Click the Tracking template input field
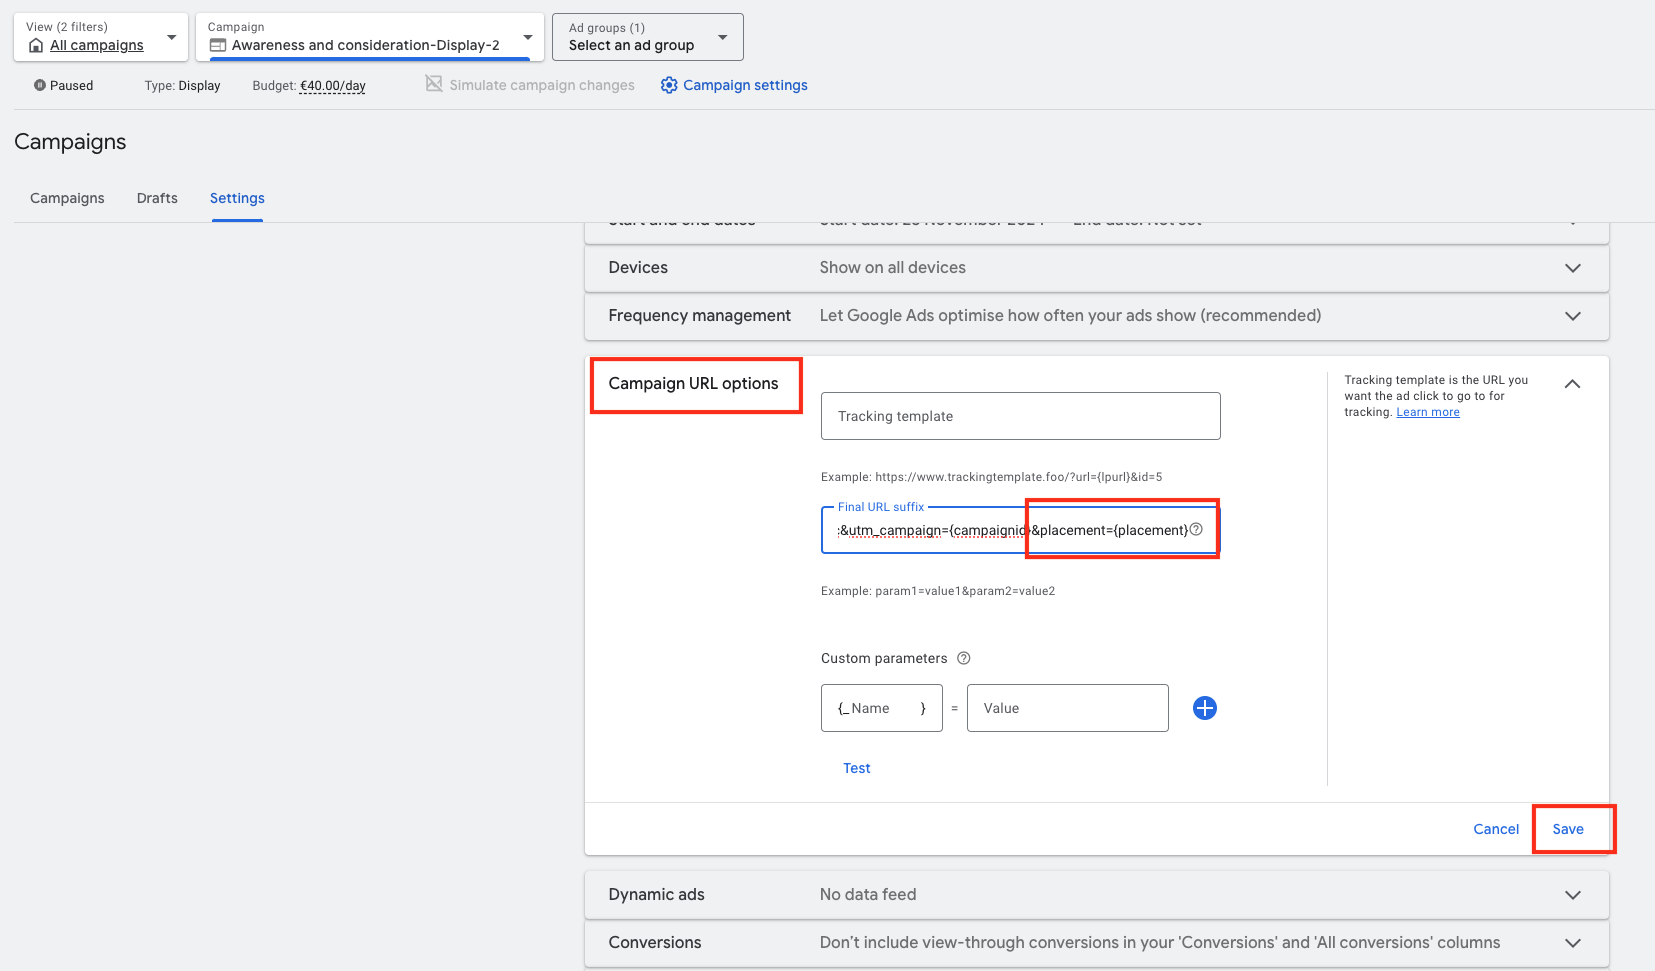The image size is (1655, 971). tap(1020, 416)
